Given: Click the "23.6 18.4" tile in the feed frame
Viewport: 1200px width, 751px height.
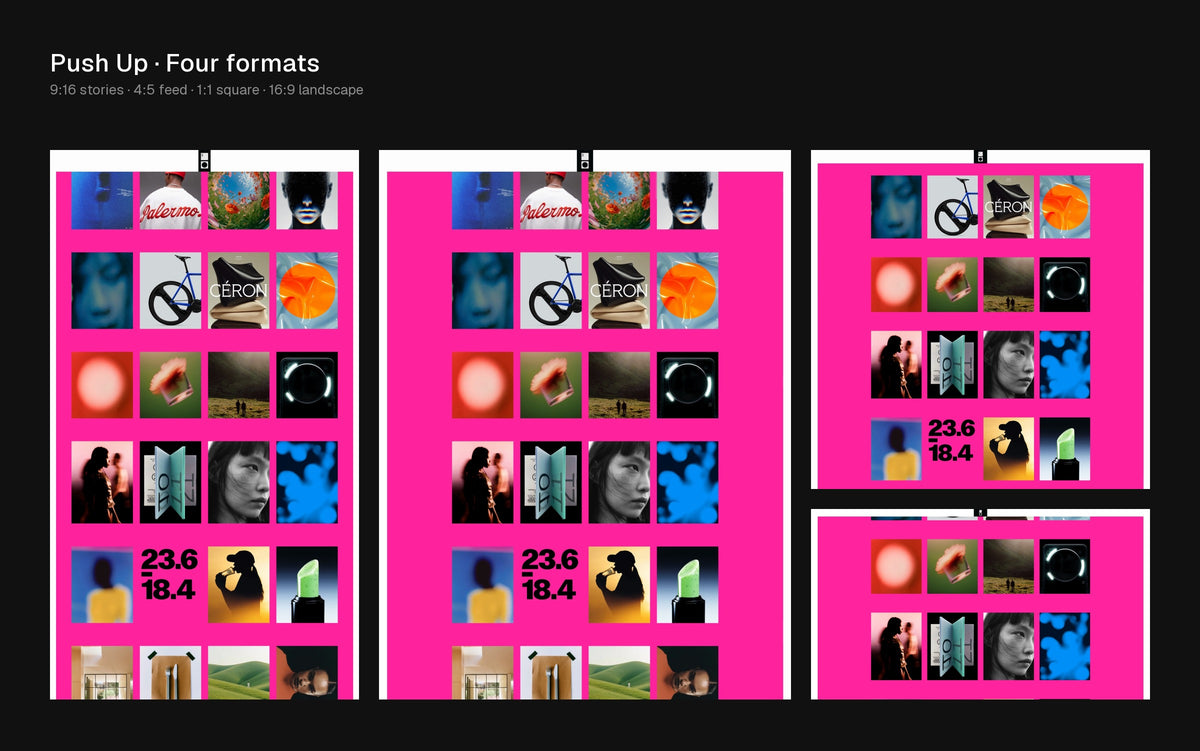Looking at the screenshot, I should point(551,575).
